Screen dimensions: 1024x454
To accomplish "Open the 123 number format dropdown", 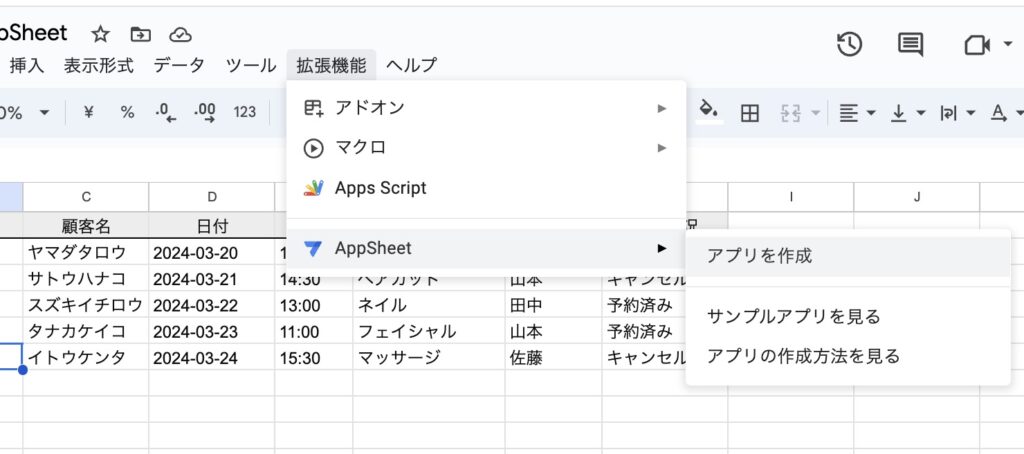I will pos(245,113).
